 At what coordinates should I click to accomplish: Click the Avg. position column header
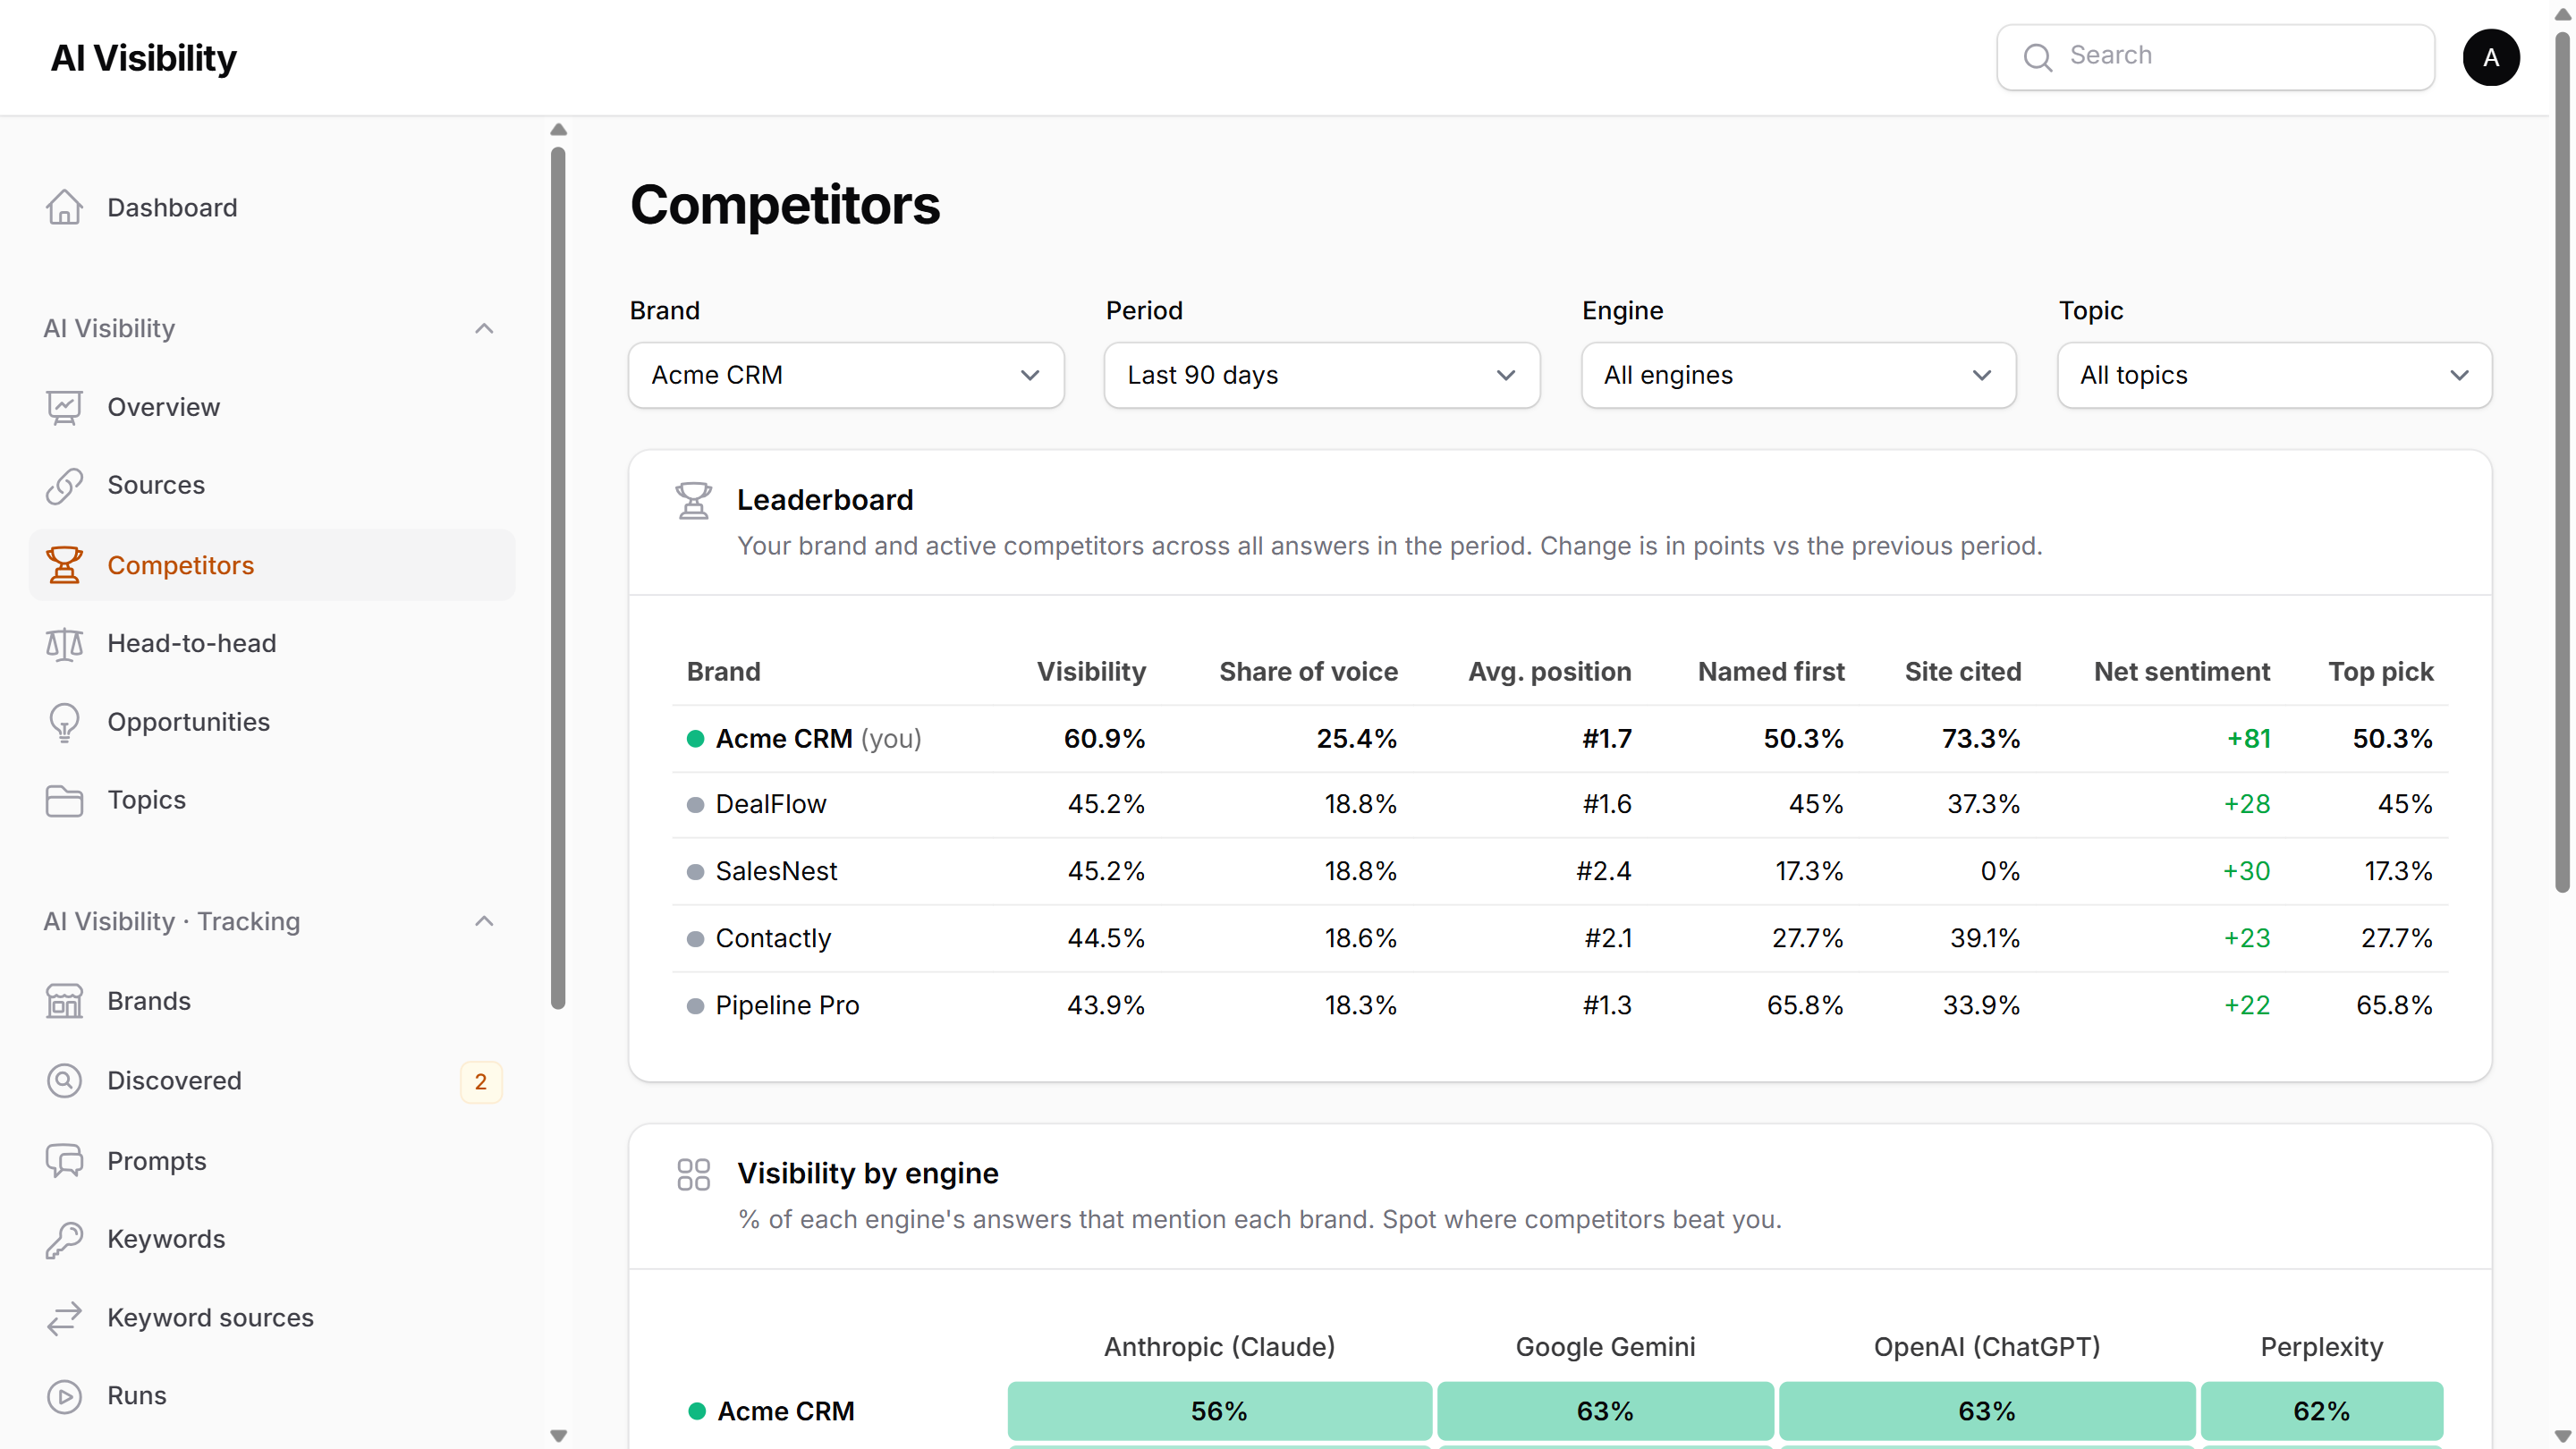coord(1549,672)
